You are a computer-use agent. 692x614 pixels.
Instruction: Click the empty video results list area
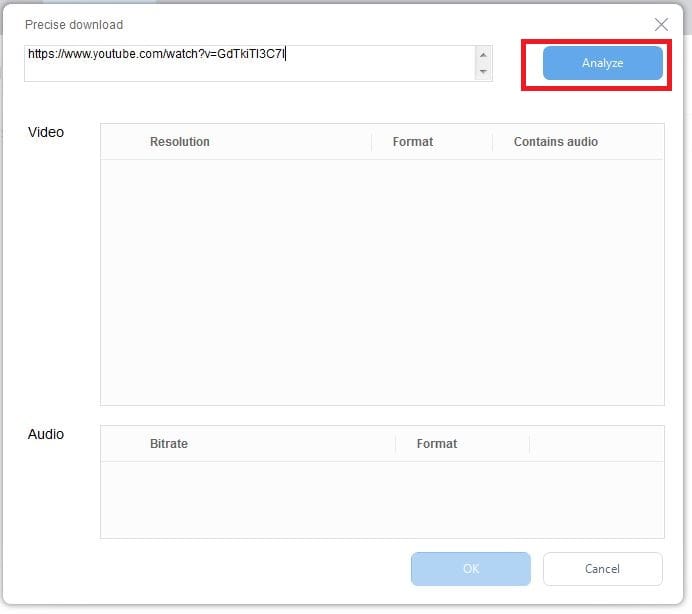click(382, 282)
